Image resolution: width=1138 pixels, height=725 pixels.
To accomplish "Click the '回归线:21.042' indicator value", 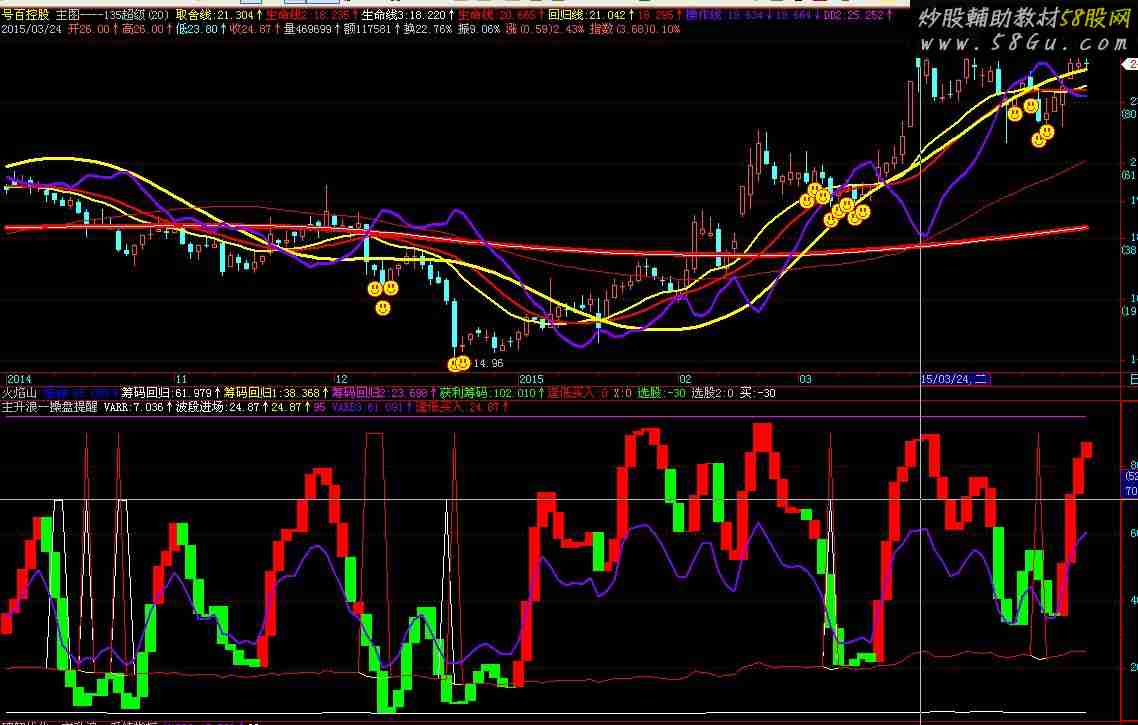I will (586, 15).
